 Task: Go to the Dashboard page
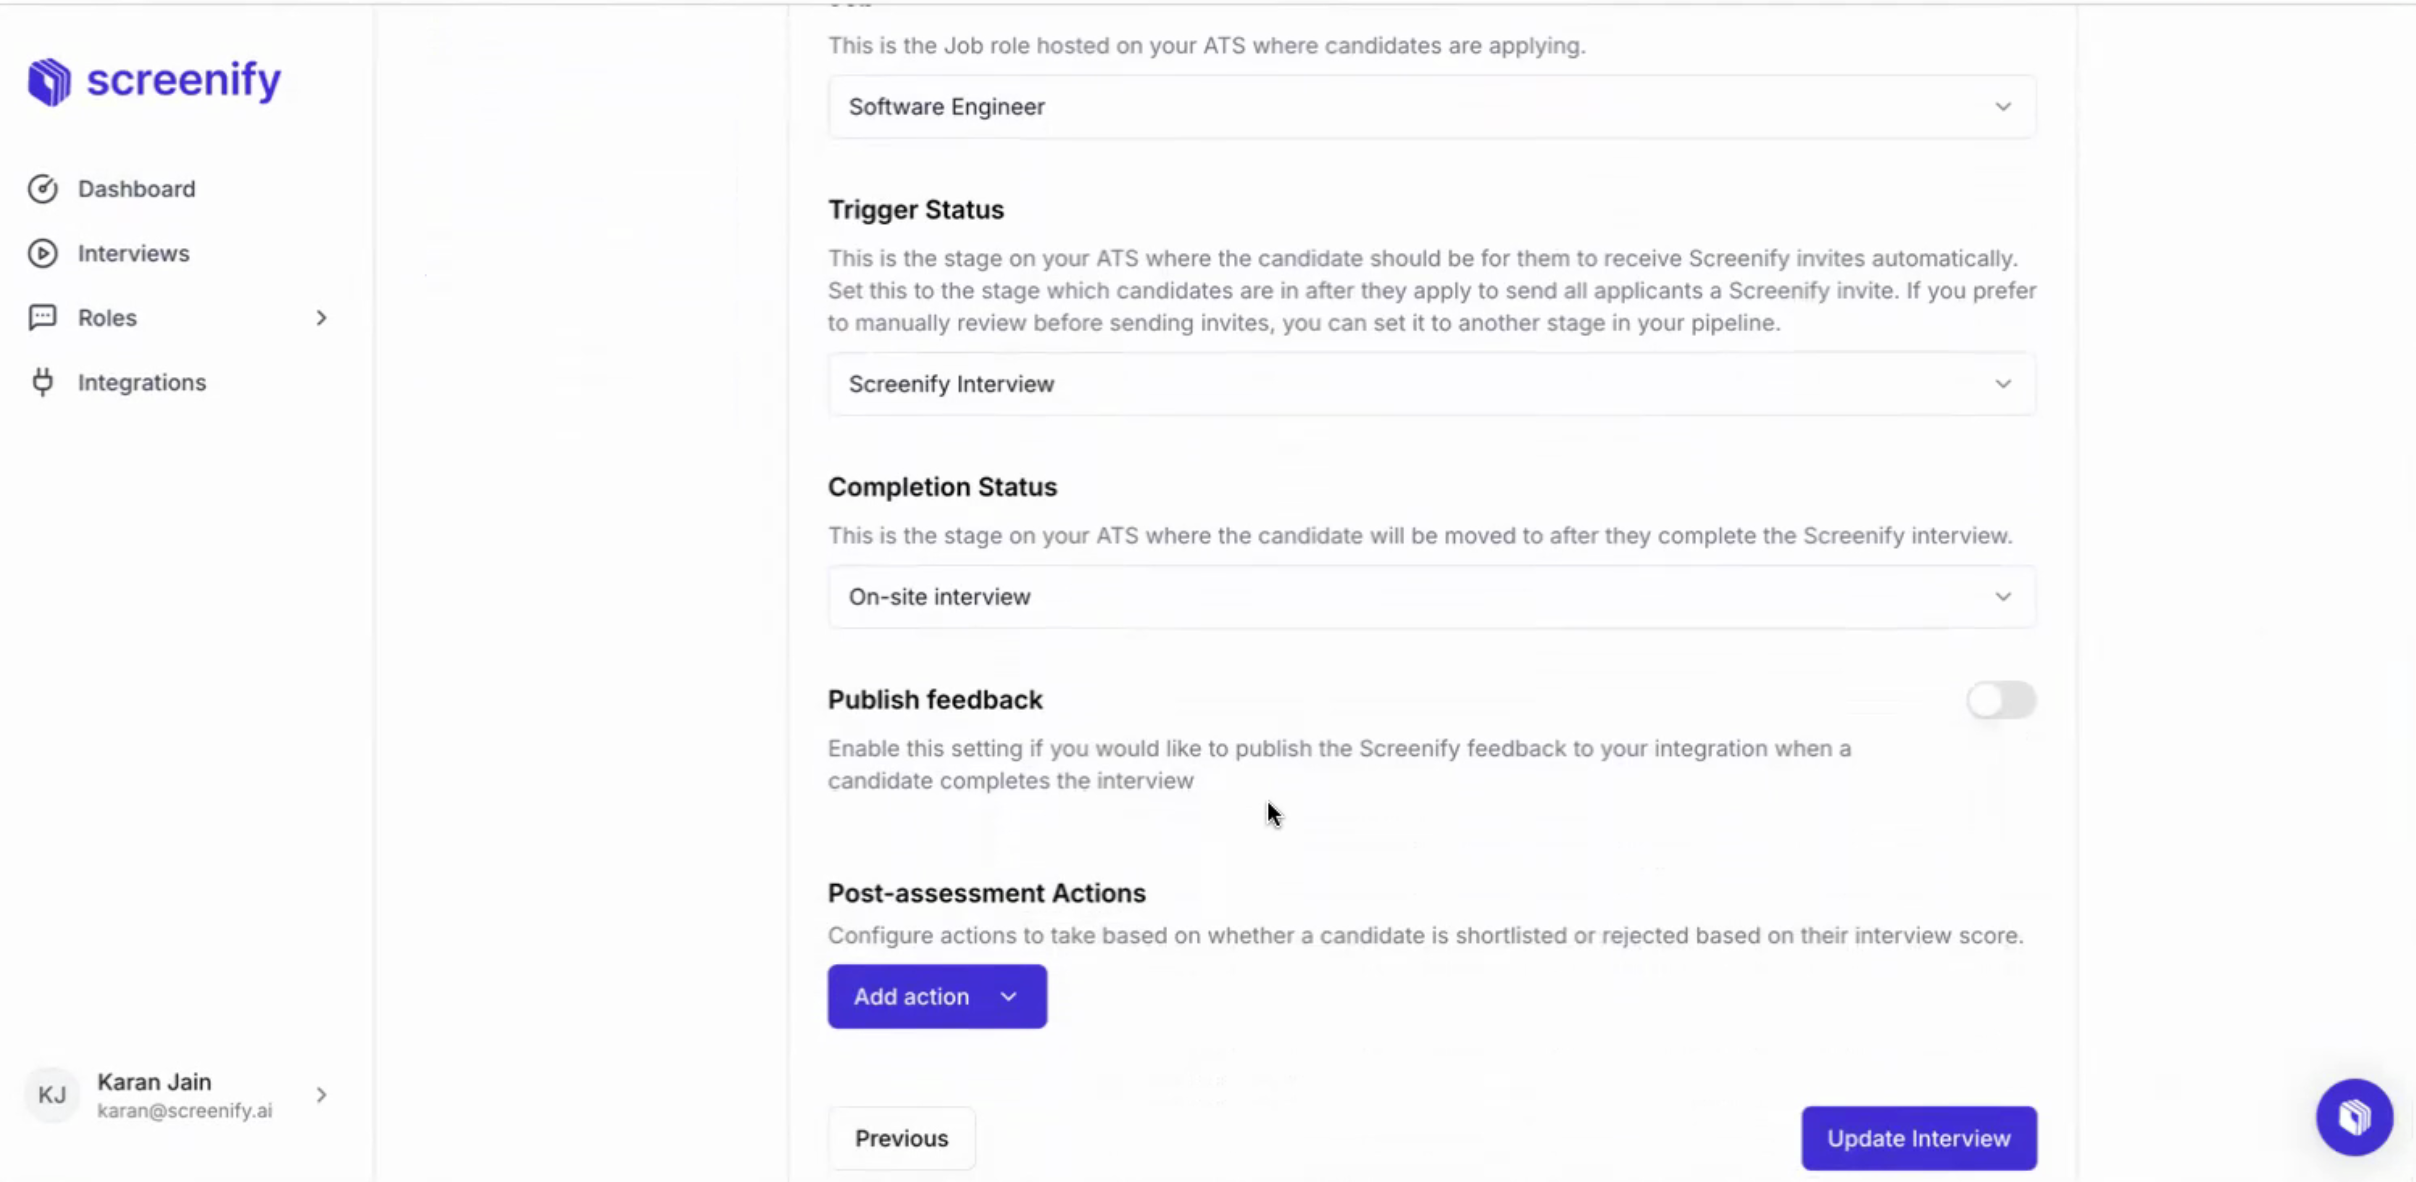click(137, 189)
